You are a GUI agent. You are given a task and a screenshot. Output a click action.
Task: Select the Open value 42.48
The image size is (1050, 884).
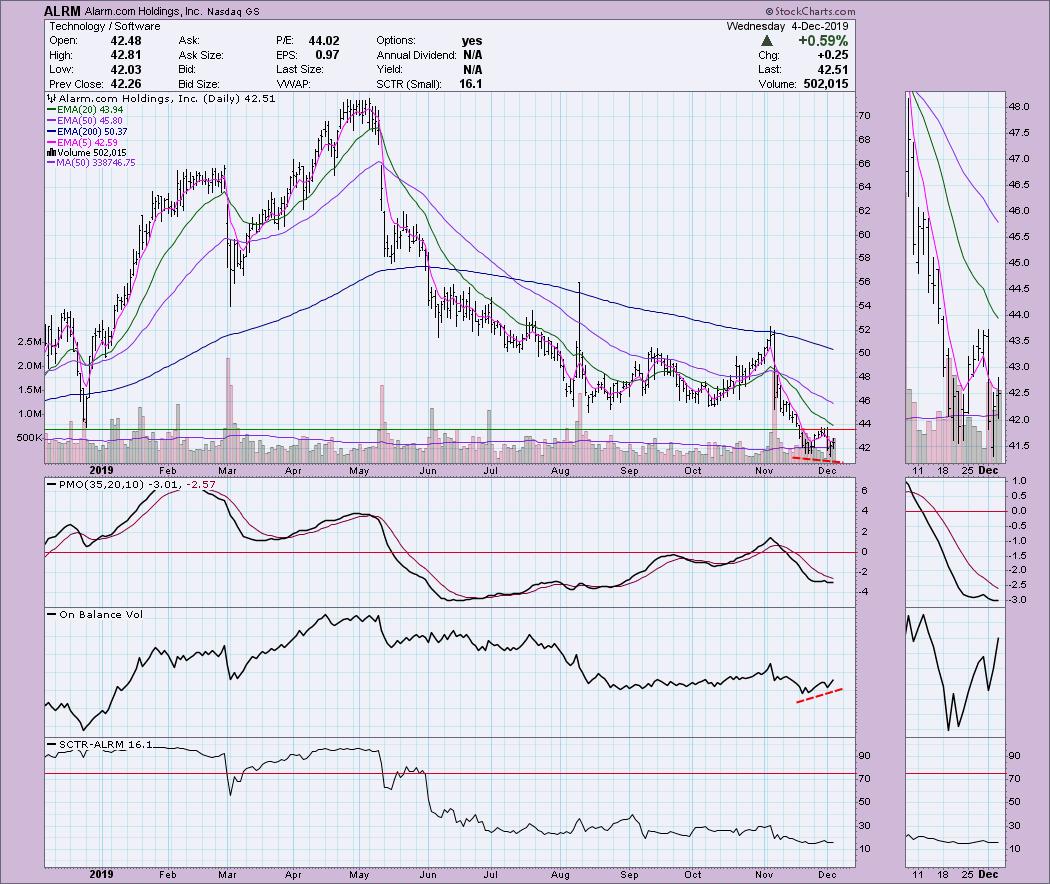pyautogui.click(x=126, y=41)
